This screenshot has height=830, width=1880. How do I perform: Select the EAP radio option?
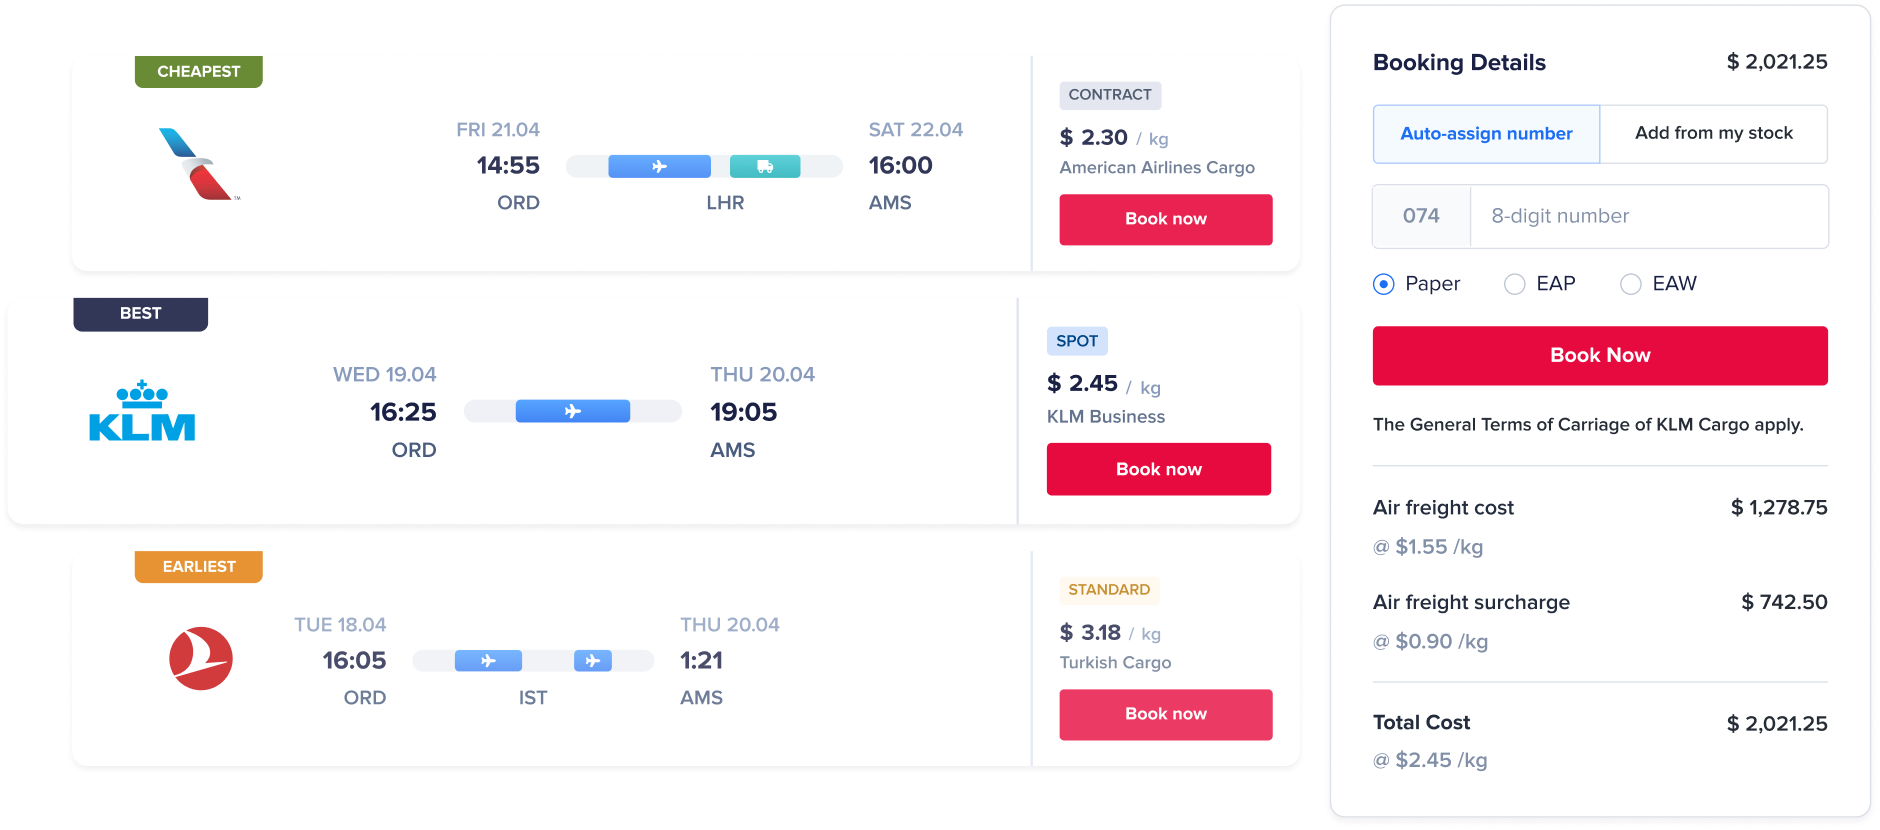tap(1514, 284)
